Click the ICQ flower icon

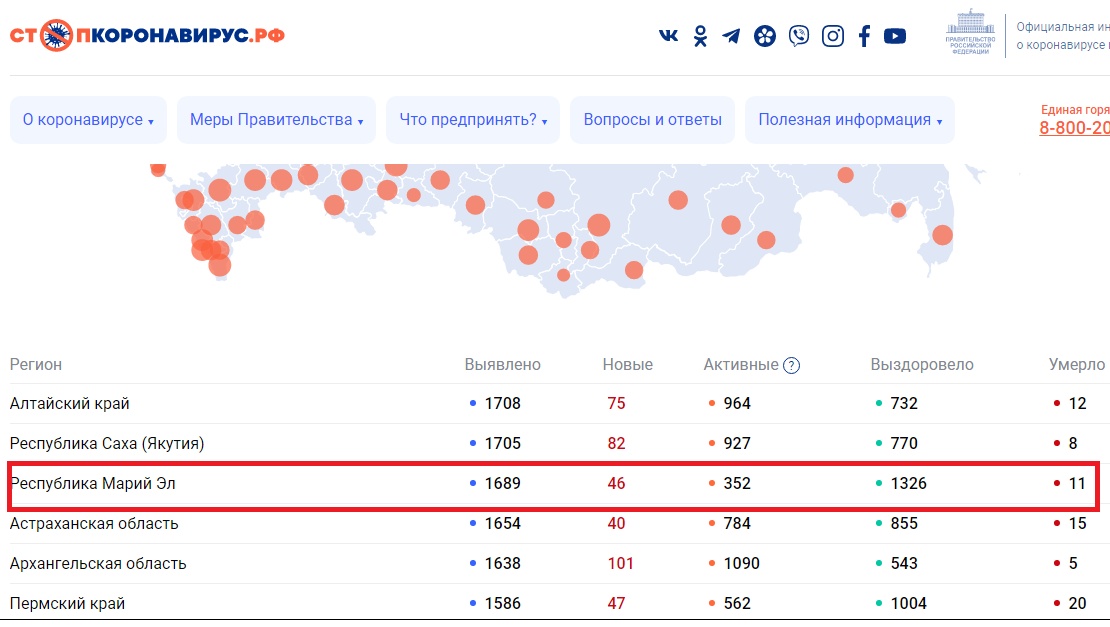(x=765, y=36)
